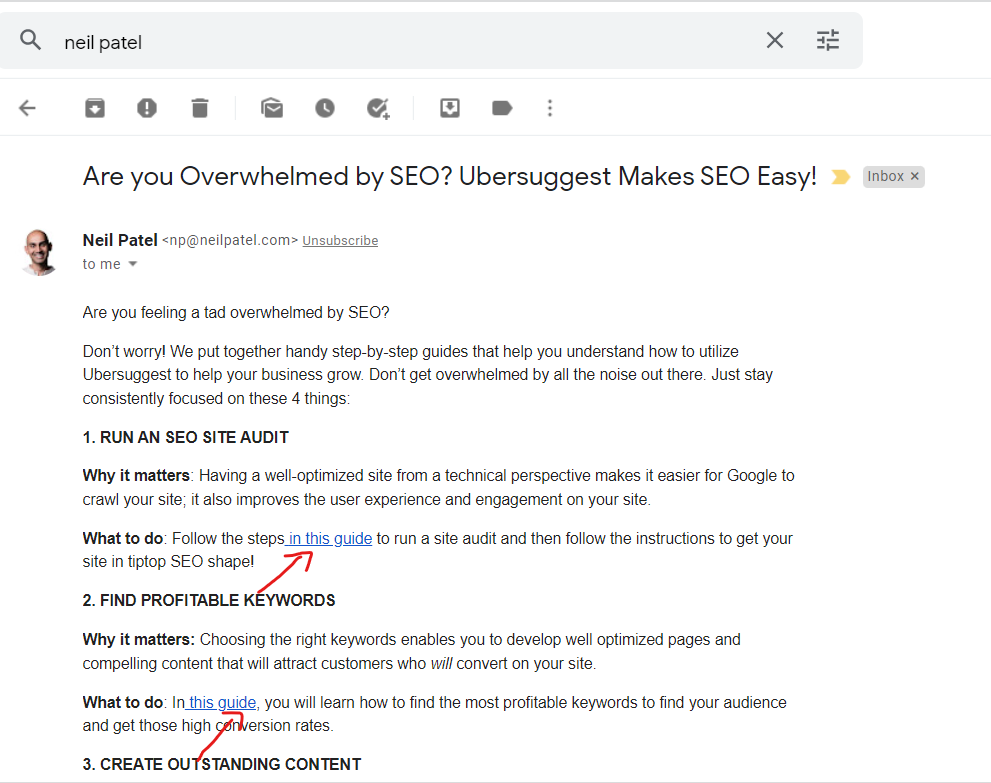Delete this email with trash icon
The width and height of the screenshot is (991, 783).
200,108
